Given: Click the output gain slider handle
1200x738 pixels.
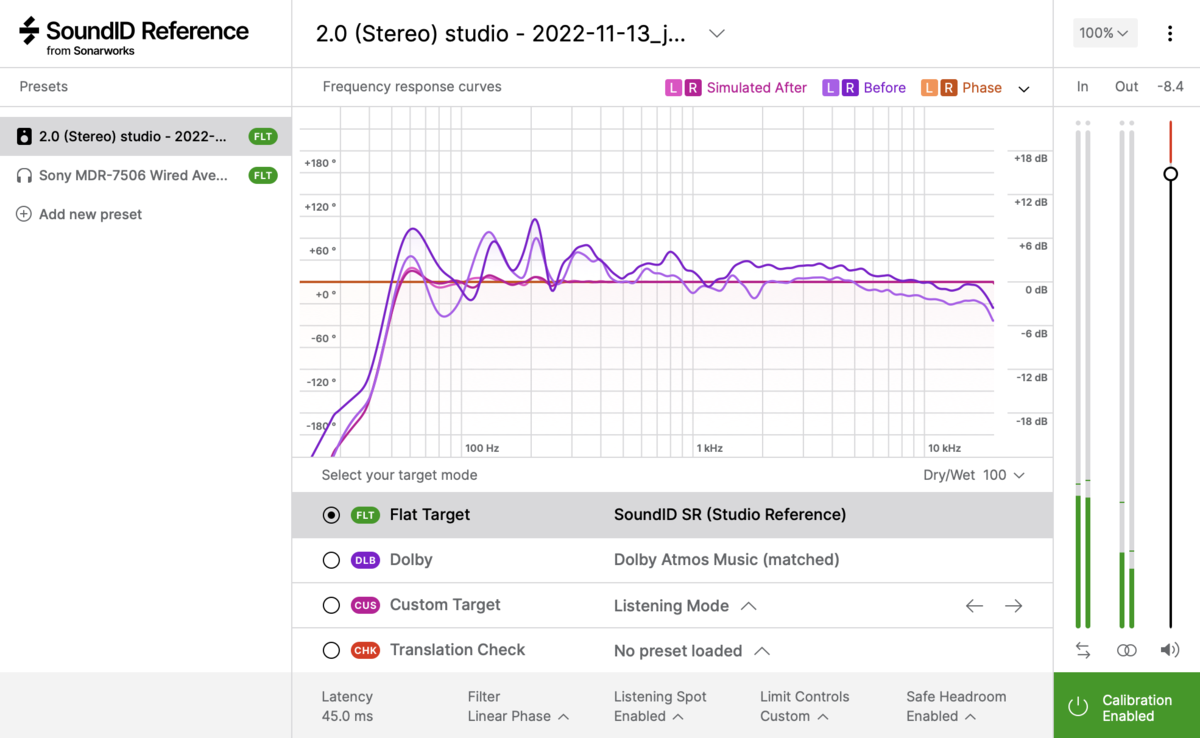Looking at the screenshot, I should point(1170,174).
